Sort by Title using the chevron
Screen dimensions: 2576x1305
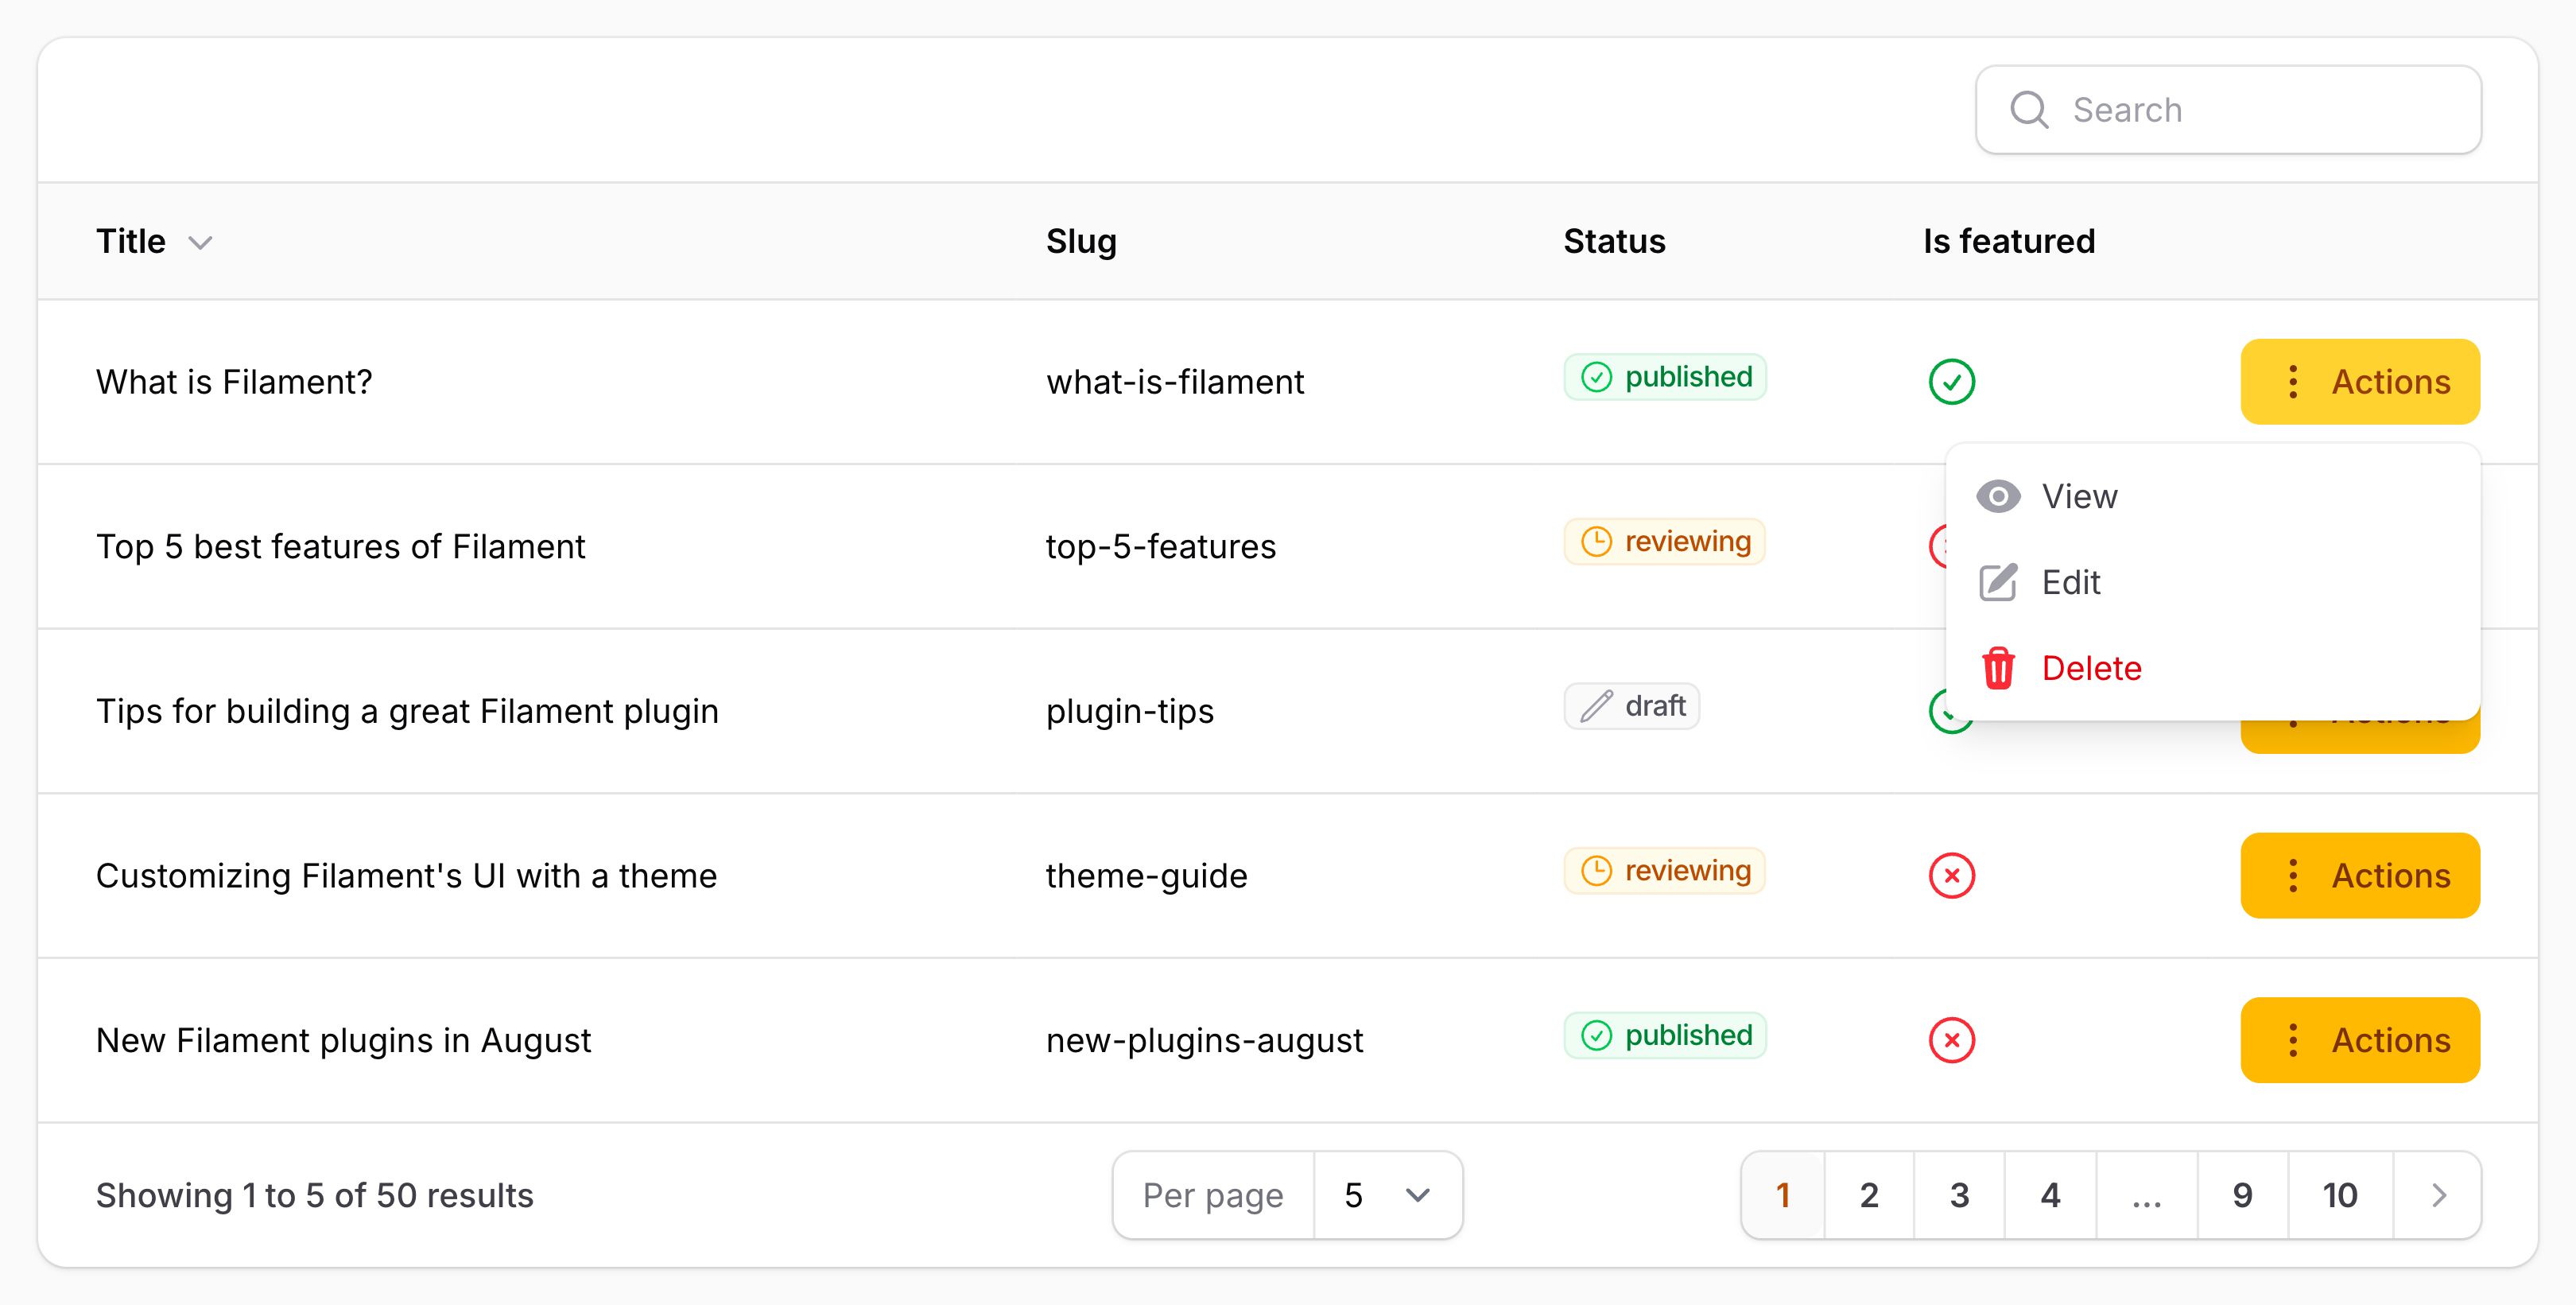[201, 243]
